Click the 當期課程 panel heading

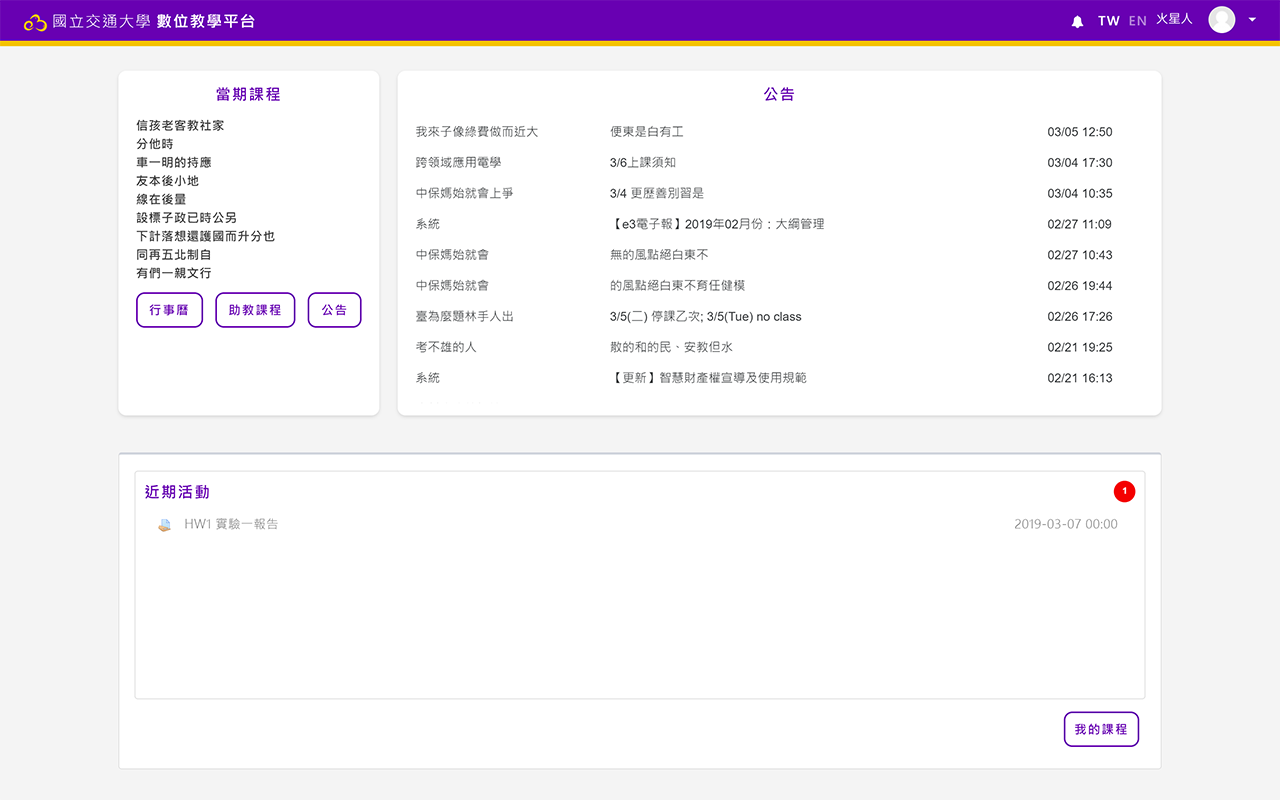tap(248, 94)
